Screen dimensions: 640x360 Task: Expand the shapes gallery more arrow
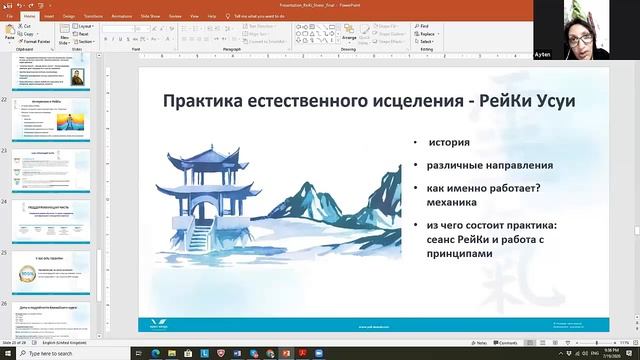pyautogui.click(x=338, y=41)
